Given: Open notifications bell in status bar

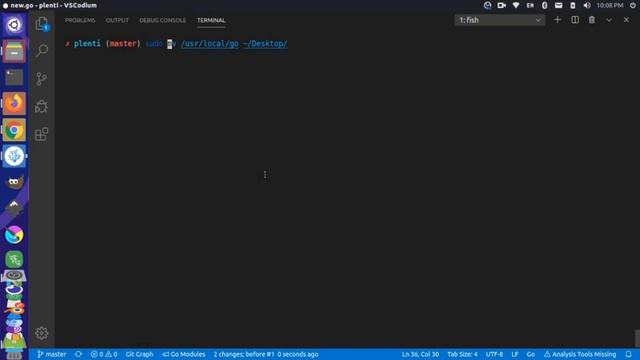Looking at the screenshot, I should pos(629,354).
